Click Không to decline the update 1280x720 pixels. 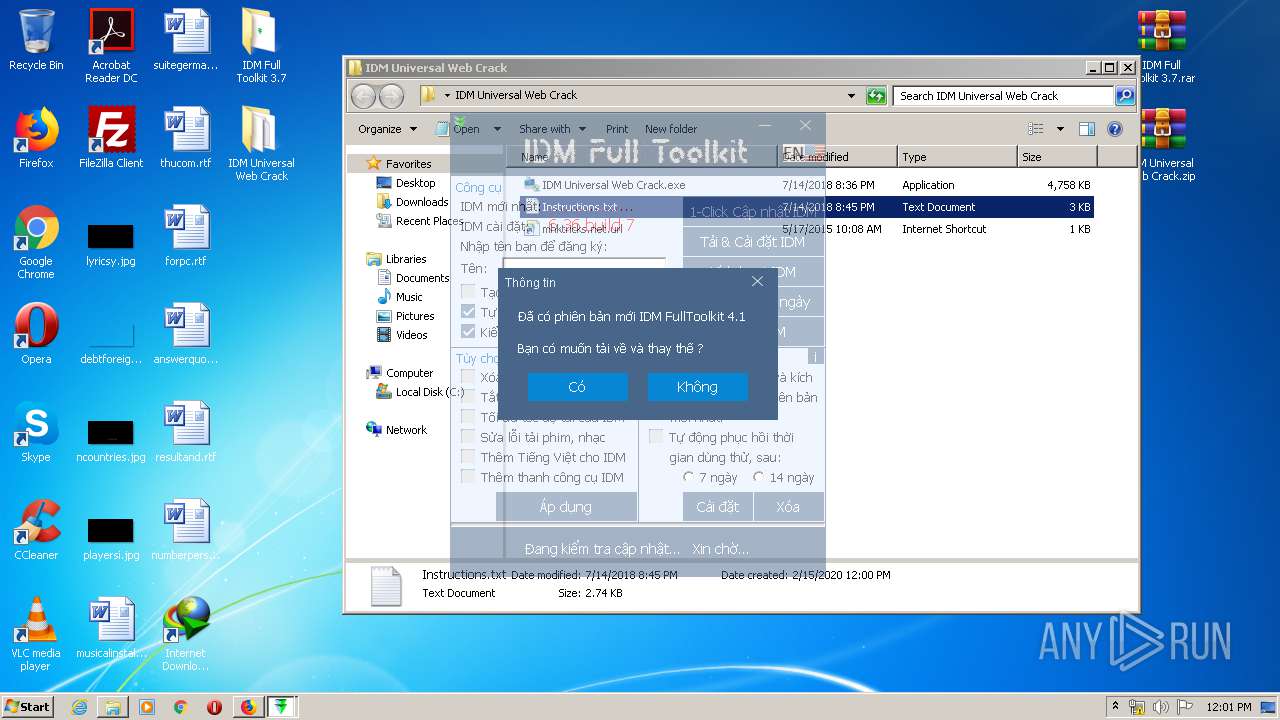pos(697,387)
